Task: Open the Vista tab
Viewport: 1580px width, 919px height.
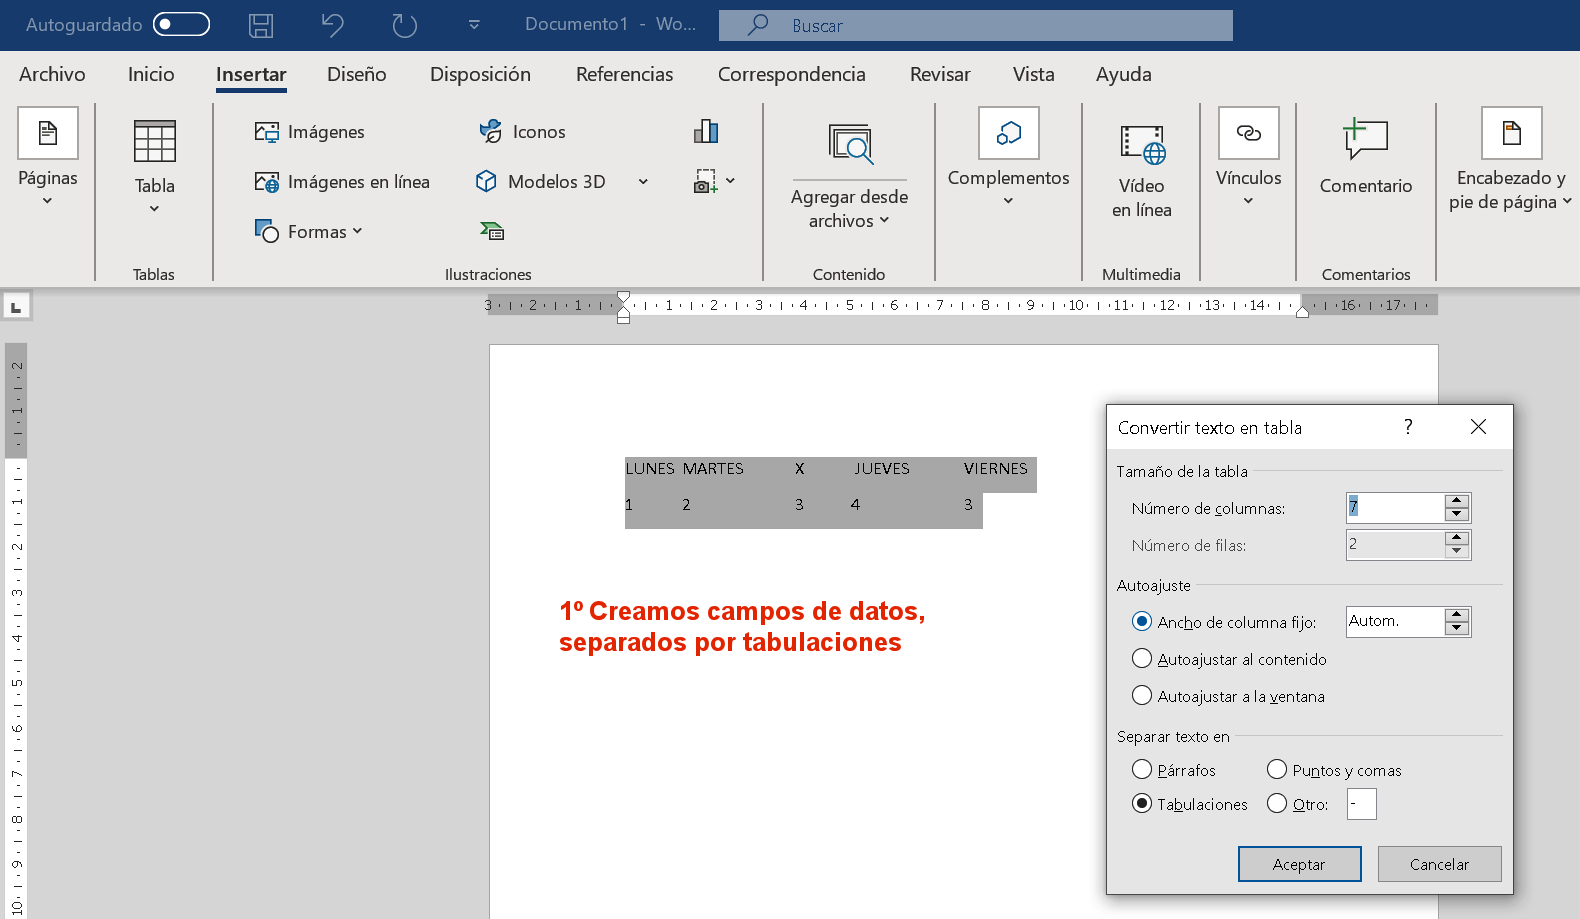Action: point(1034,74)
